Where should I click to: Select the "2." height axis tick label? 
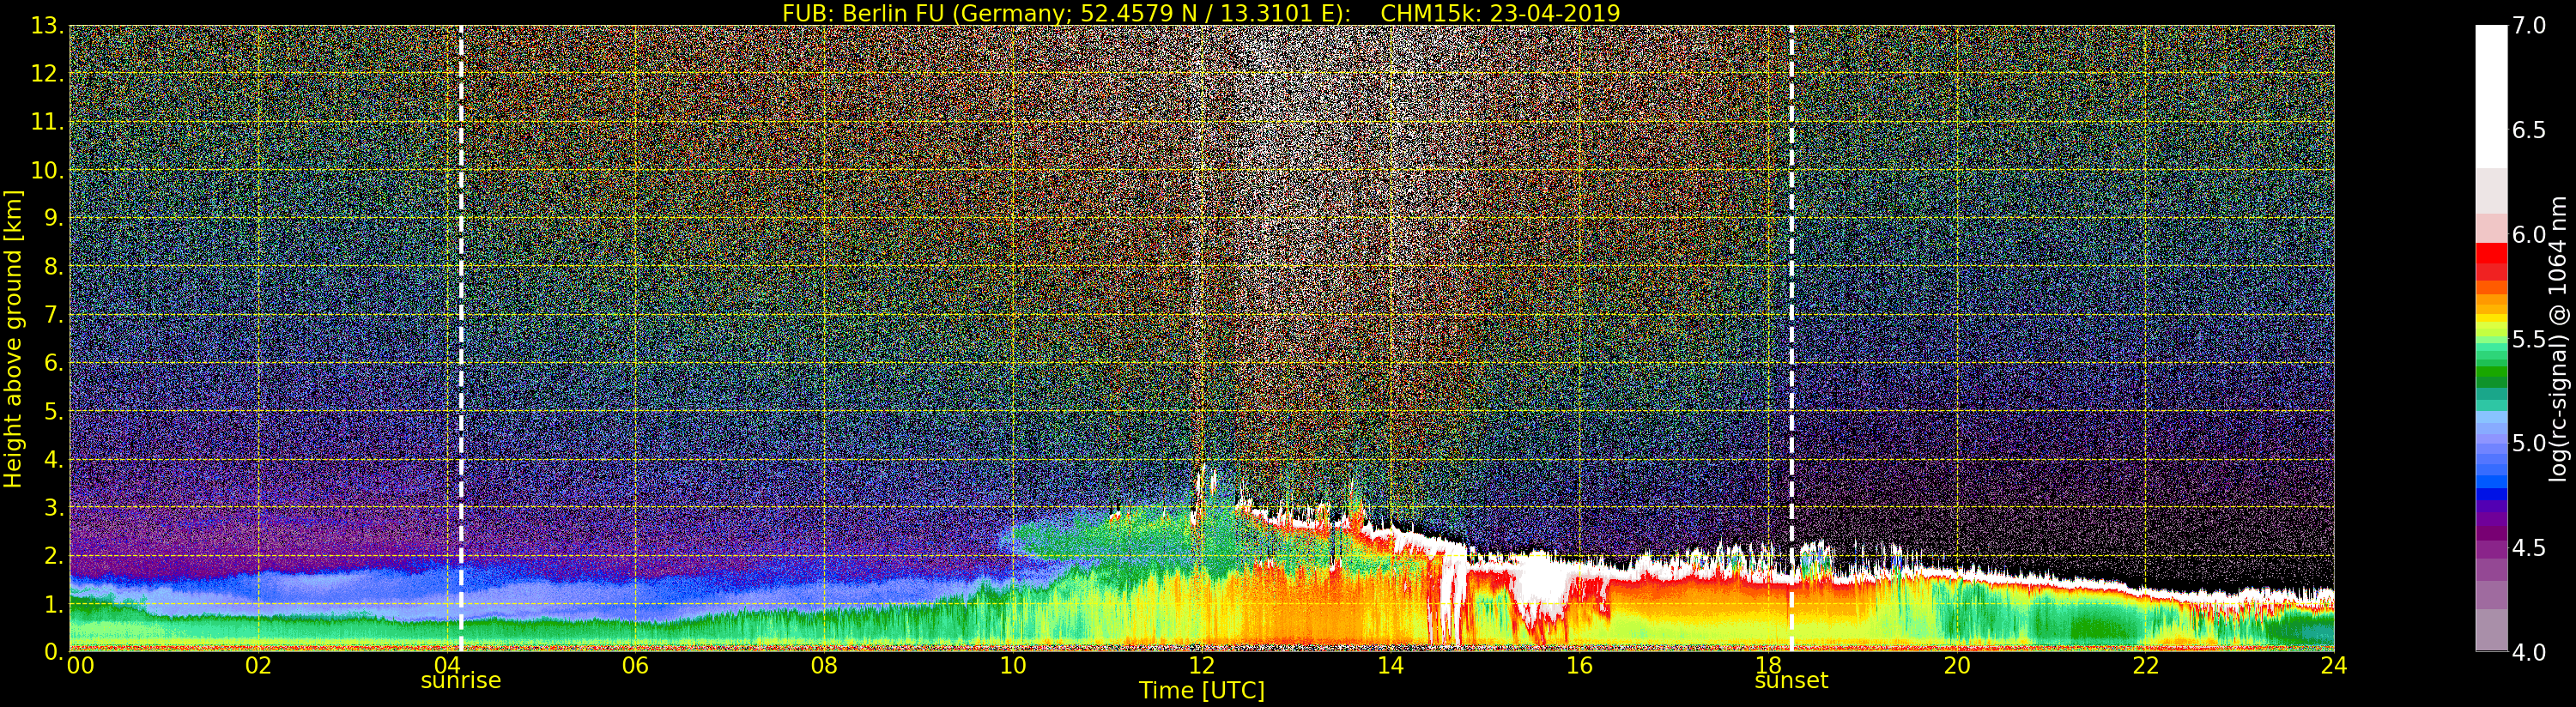[x=54, y=556]
